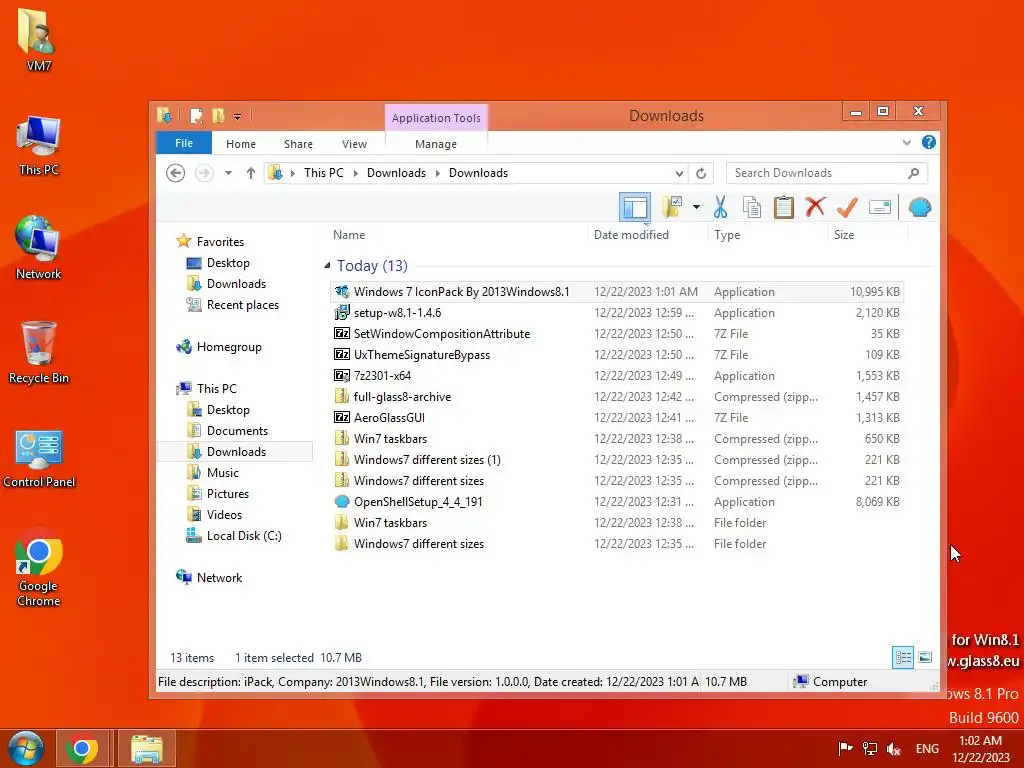The image size is (1024, 768).
Task: Open the Home ribbon tab
Action: coord(241,144)
